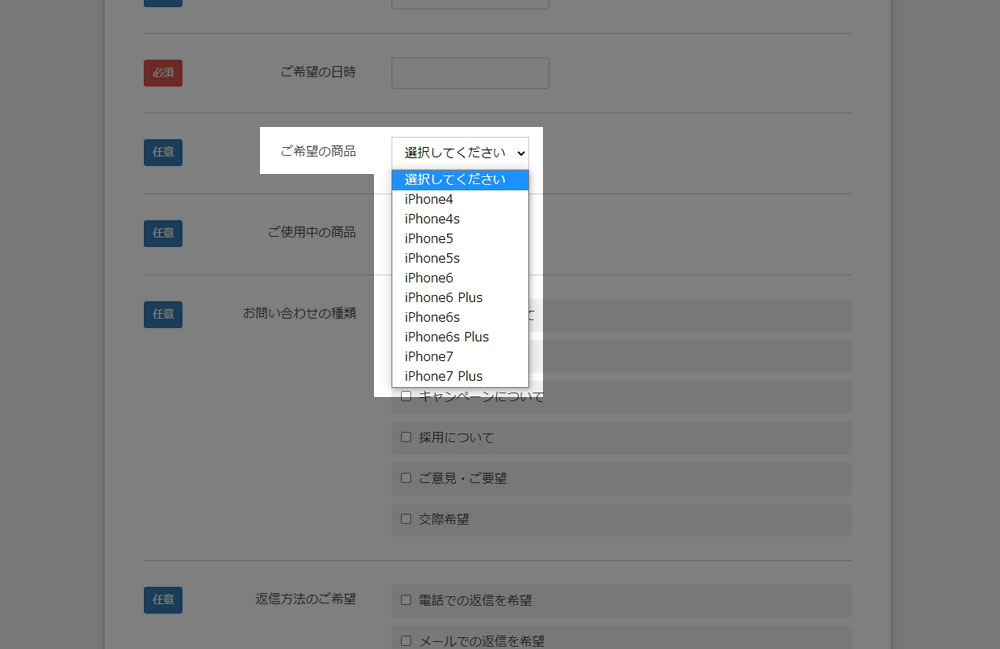Choose iPhone5 from the dropdown list
Viewport: 1000px width, 649px height.
(x=460, y=239)
